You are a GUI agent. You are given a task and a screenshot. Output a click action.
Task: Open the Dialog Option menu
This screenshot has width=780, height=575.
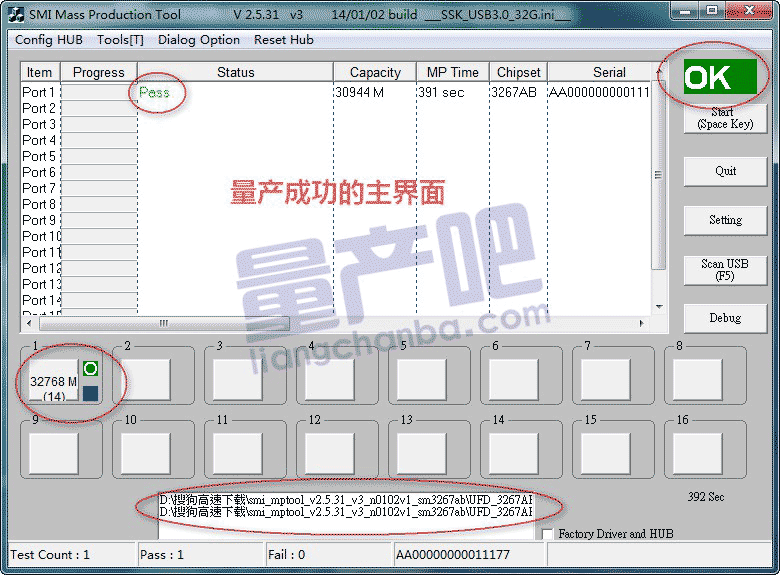pos(198,40)
